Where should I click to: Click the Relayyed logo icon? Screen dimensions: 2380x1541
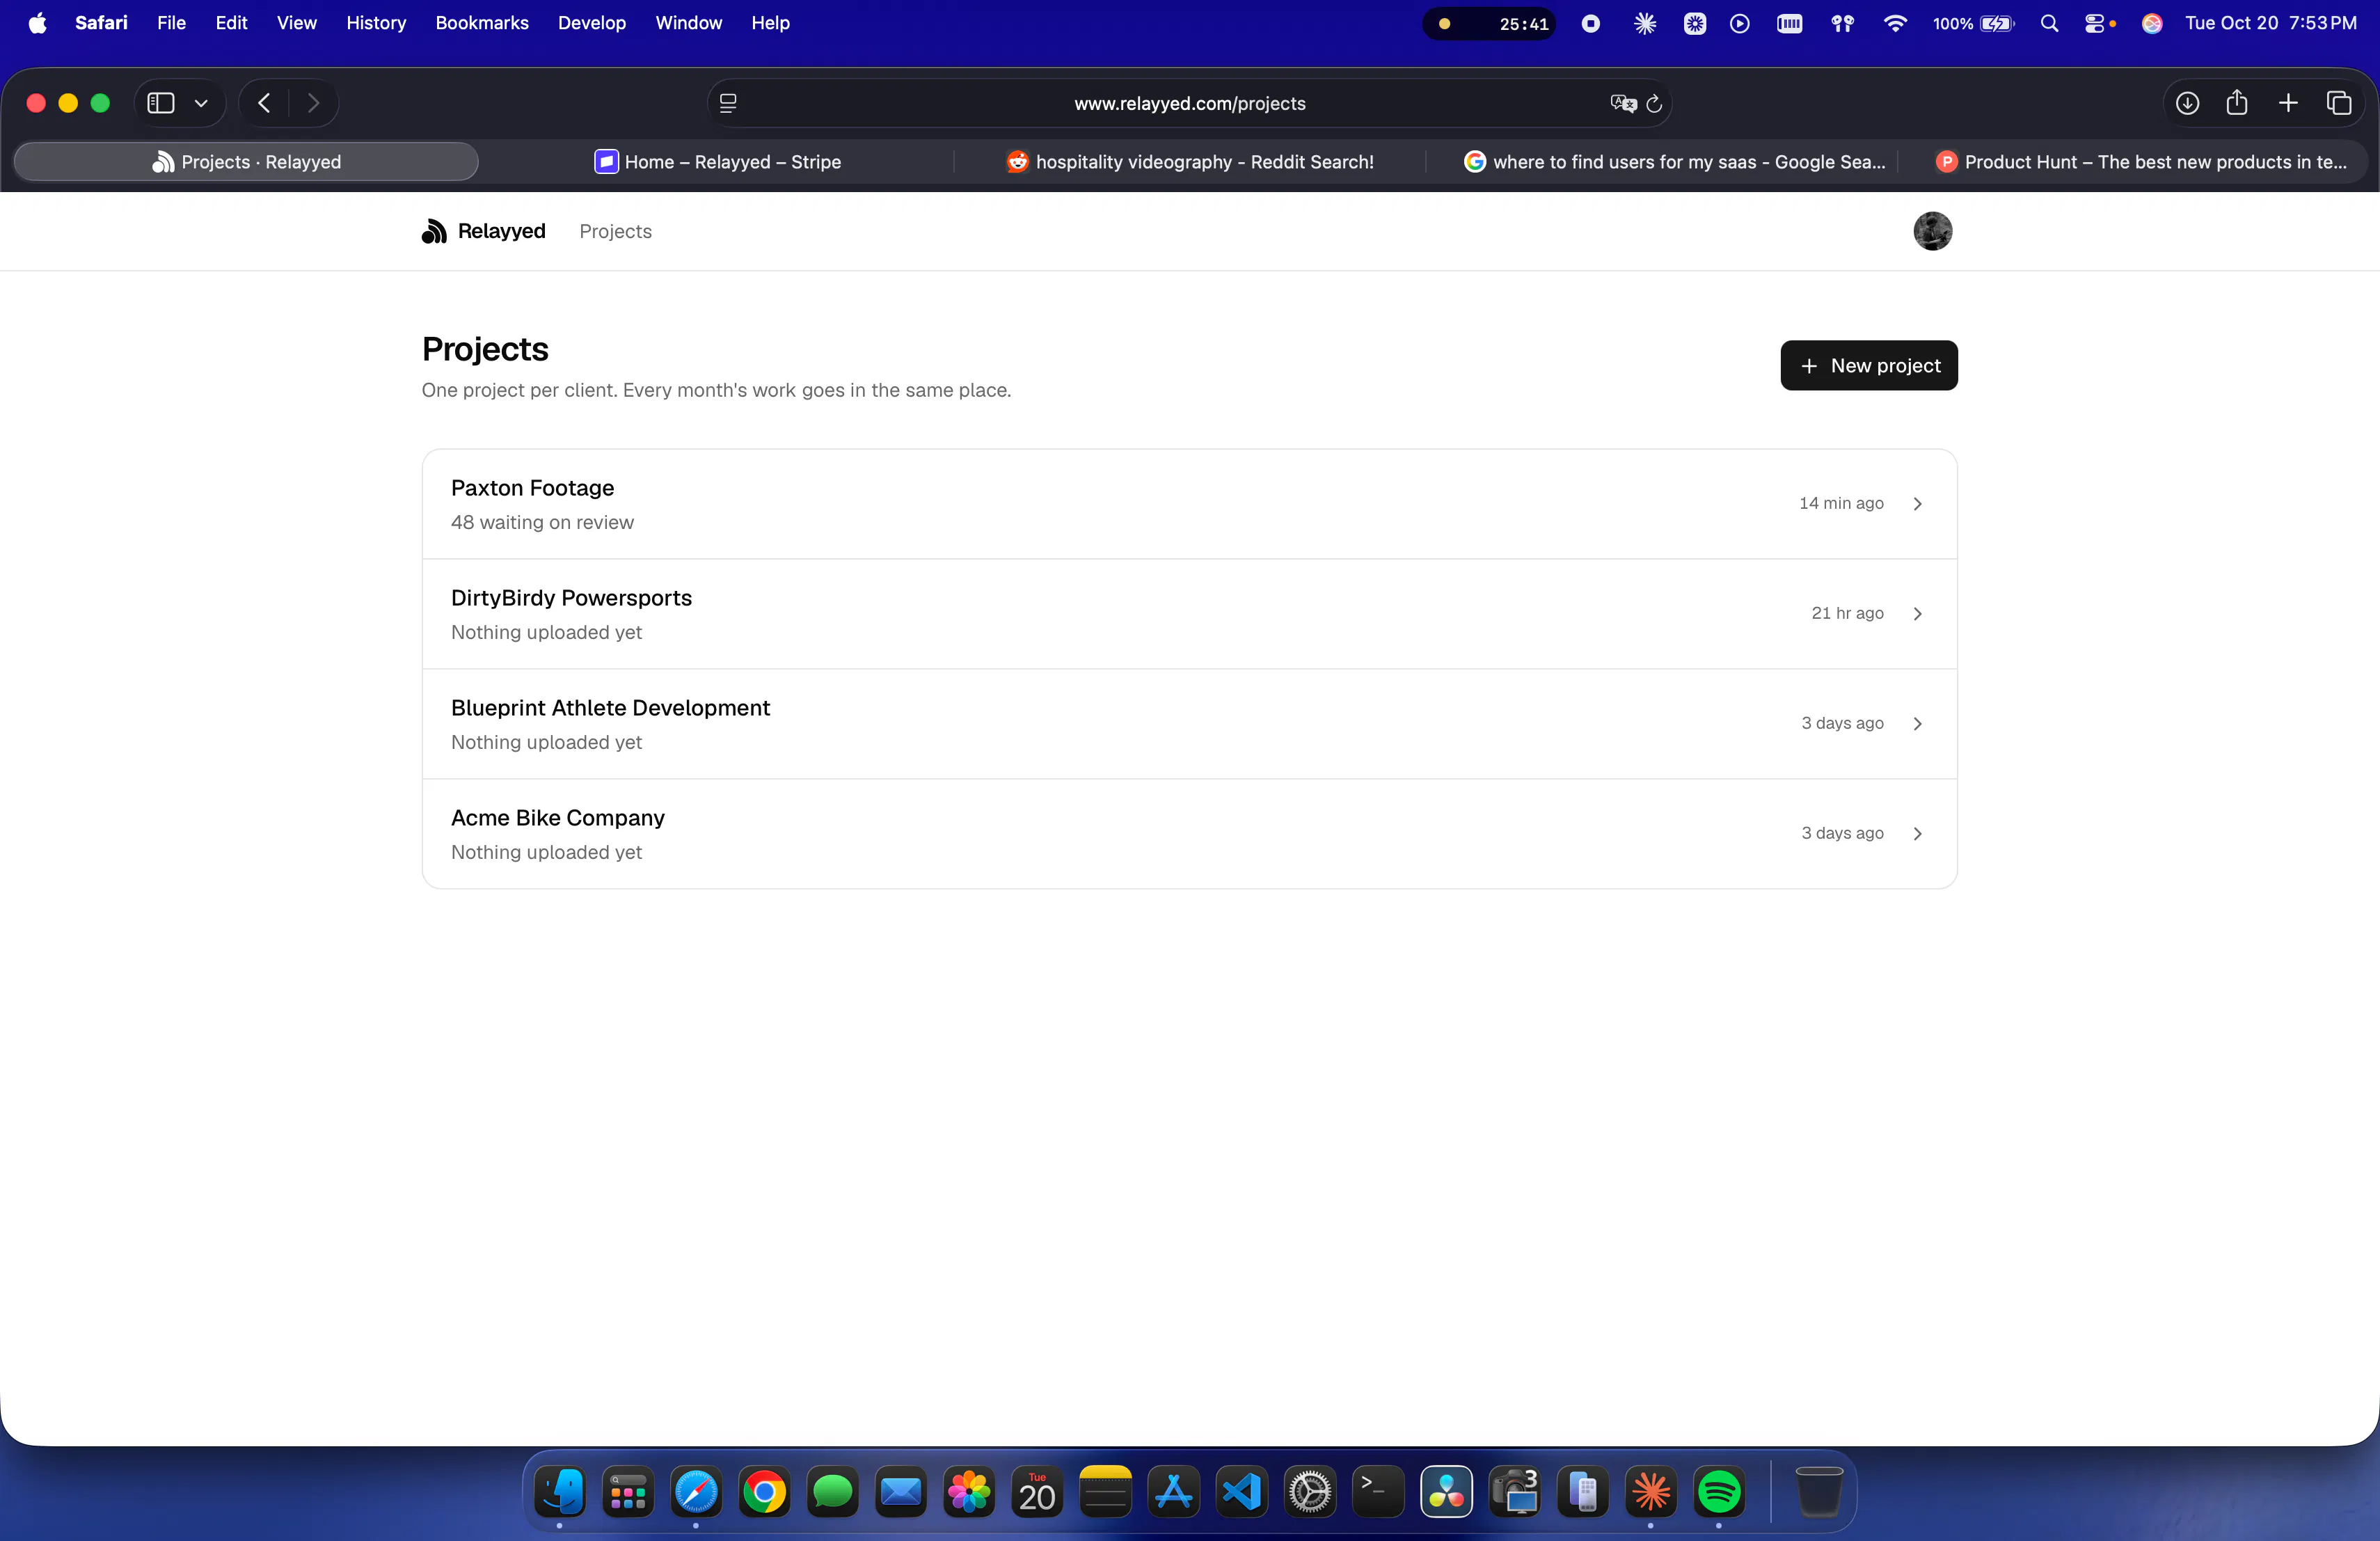point(434,231)
